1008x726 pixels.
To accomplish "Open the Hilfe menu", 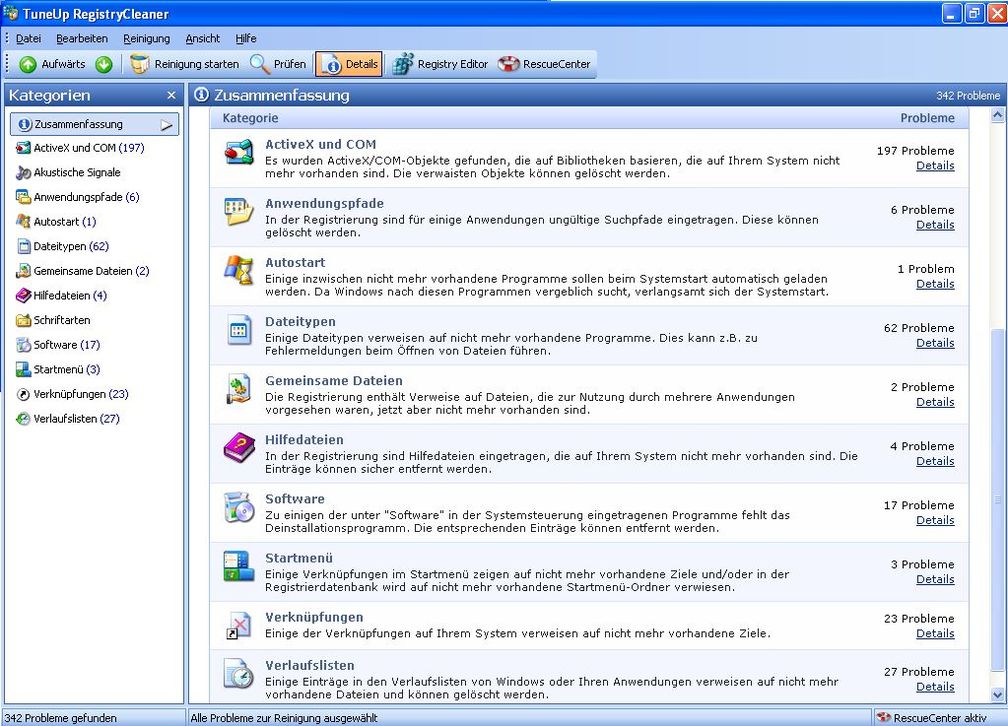I will click(x=246, y=39).
